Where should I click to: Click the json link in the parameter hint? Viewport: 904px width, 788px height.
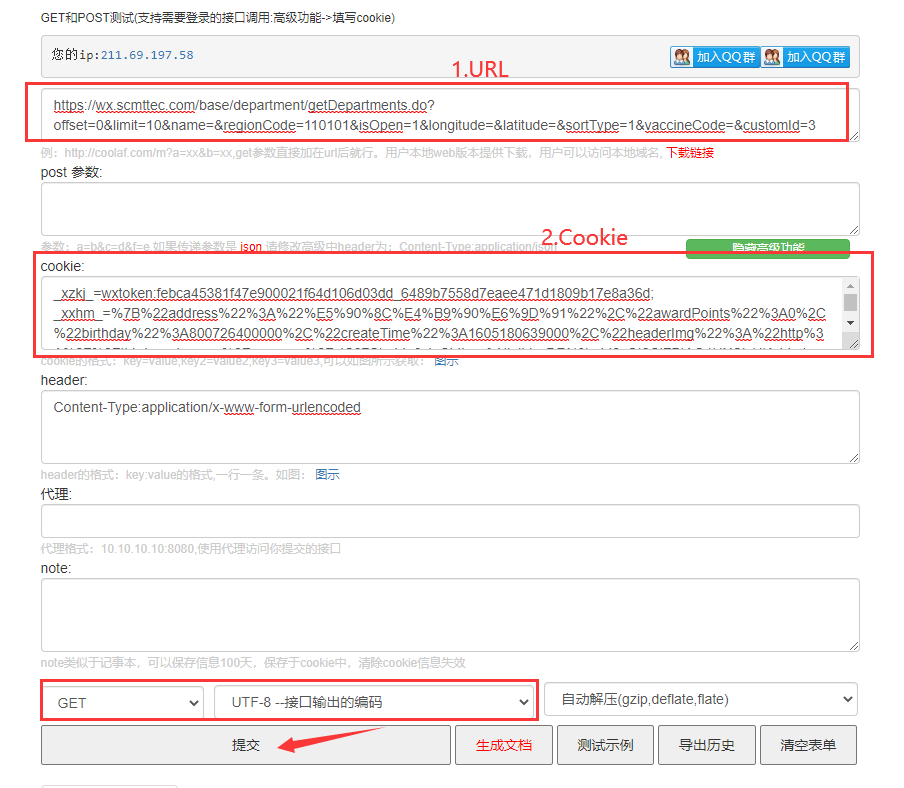[251, 247]
